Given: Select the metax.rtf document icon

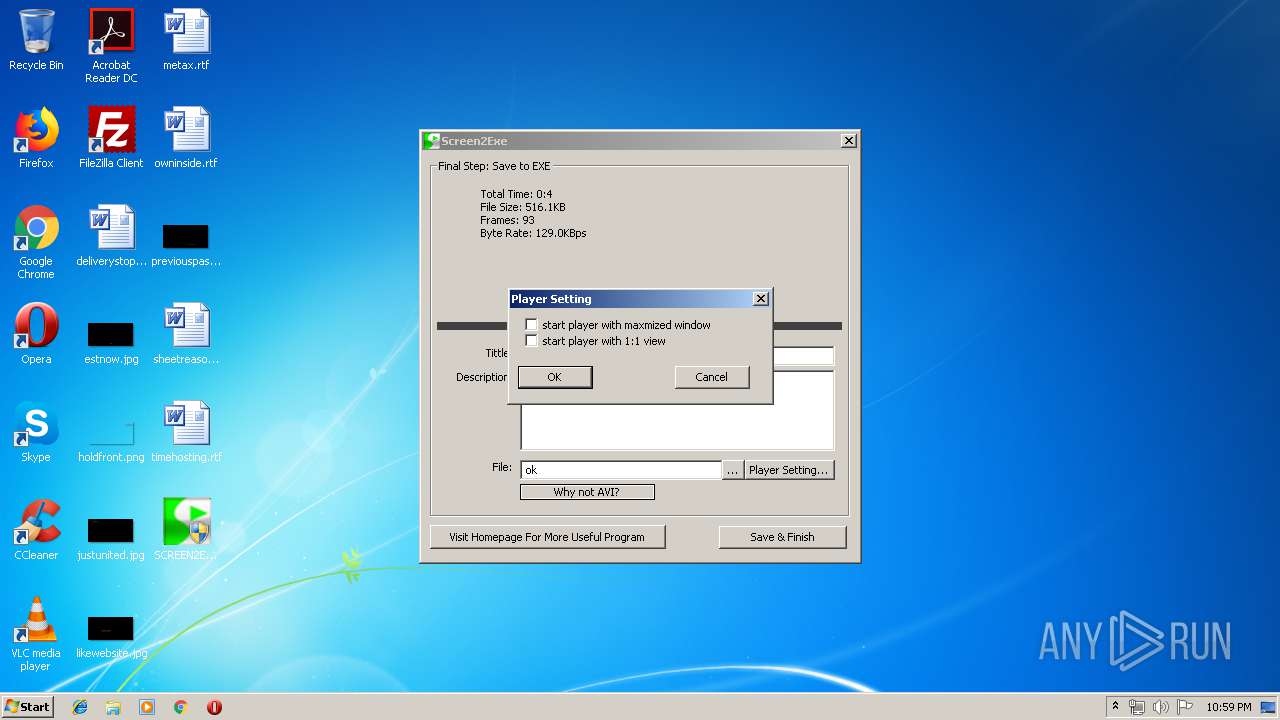Looking at the screenshot, I should click(186, 40).
